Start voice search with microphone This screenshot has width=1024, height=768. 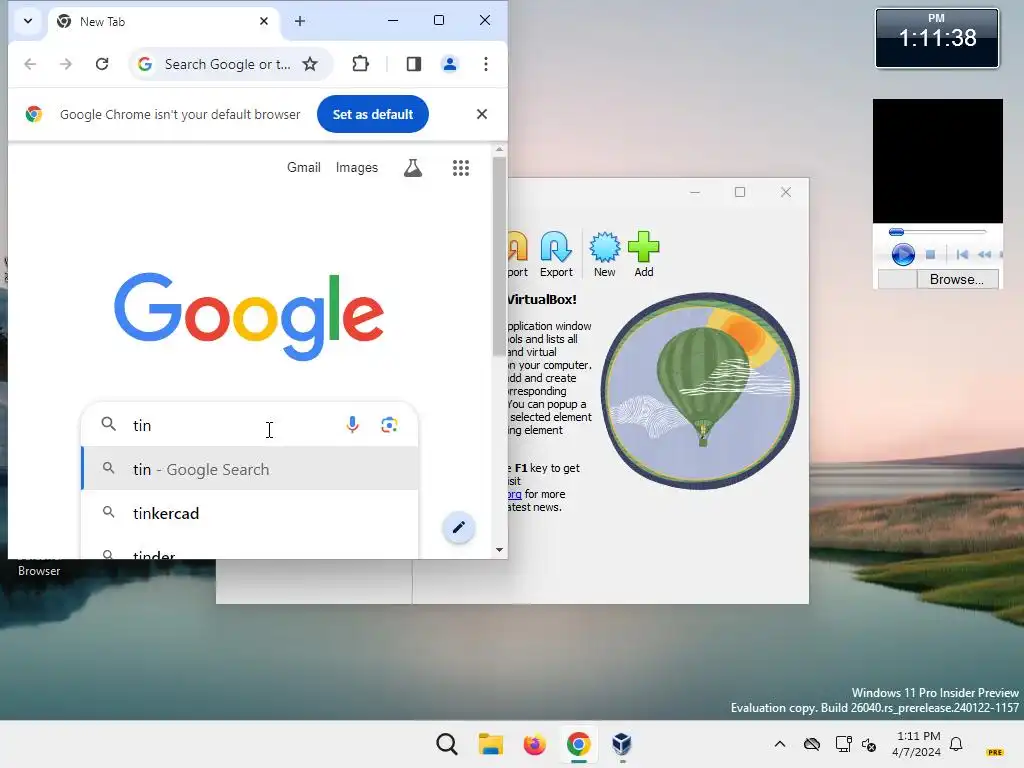pyautogui.click(x=353, y=425)
